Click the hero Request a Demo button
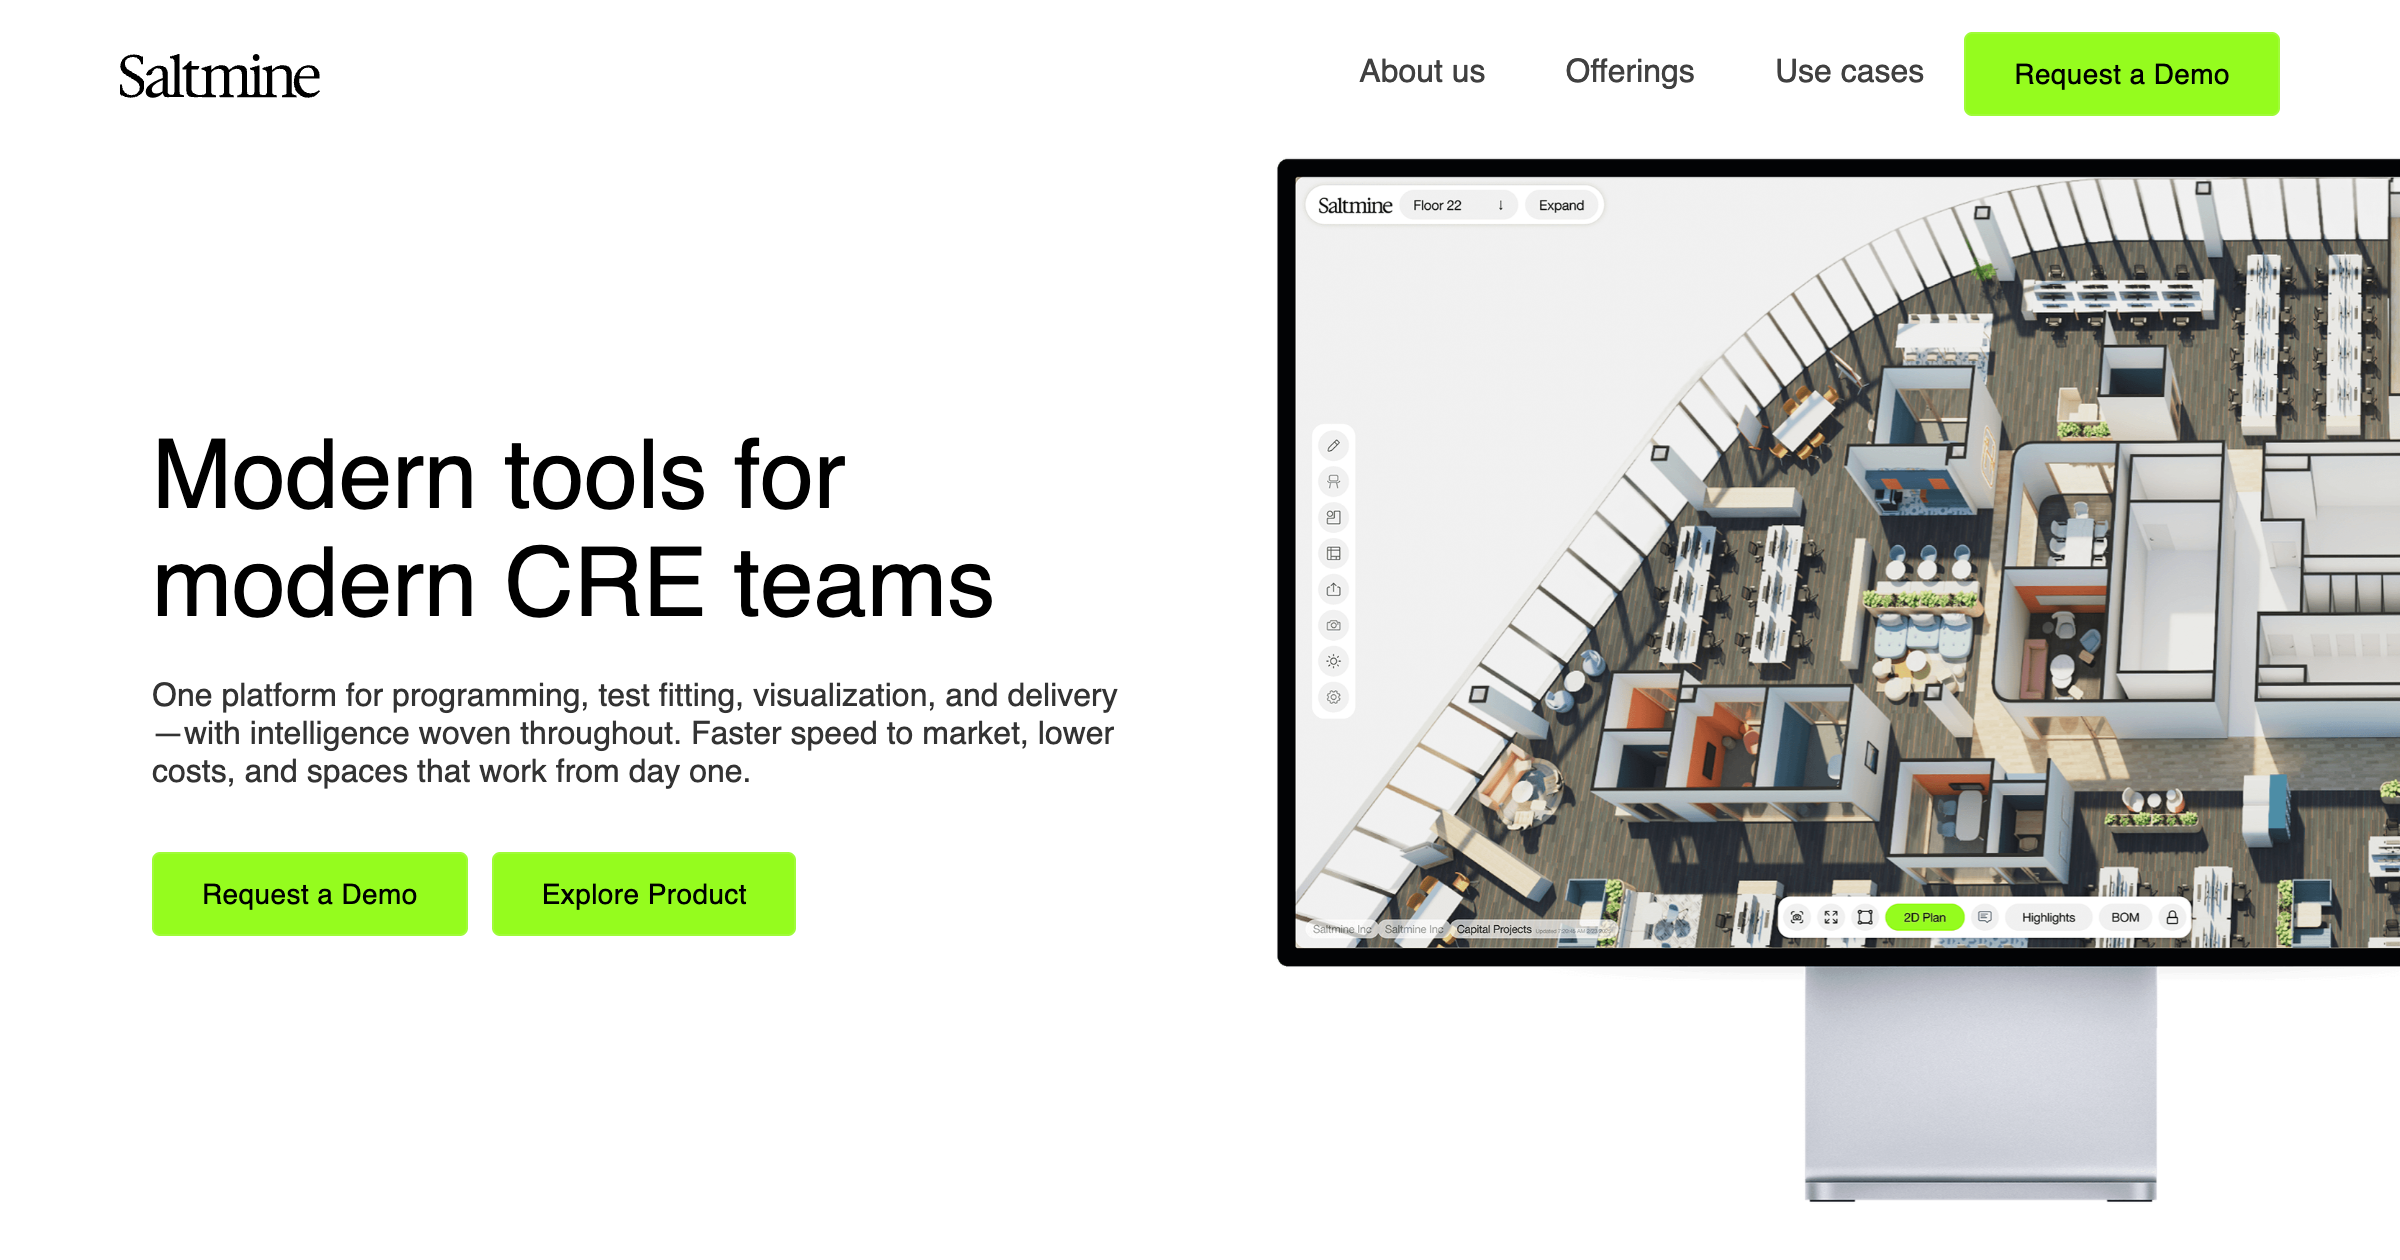The width and height of the screenshot is (2400, 1260). coord(309,894)
